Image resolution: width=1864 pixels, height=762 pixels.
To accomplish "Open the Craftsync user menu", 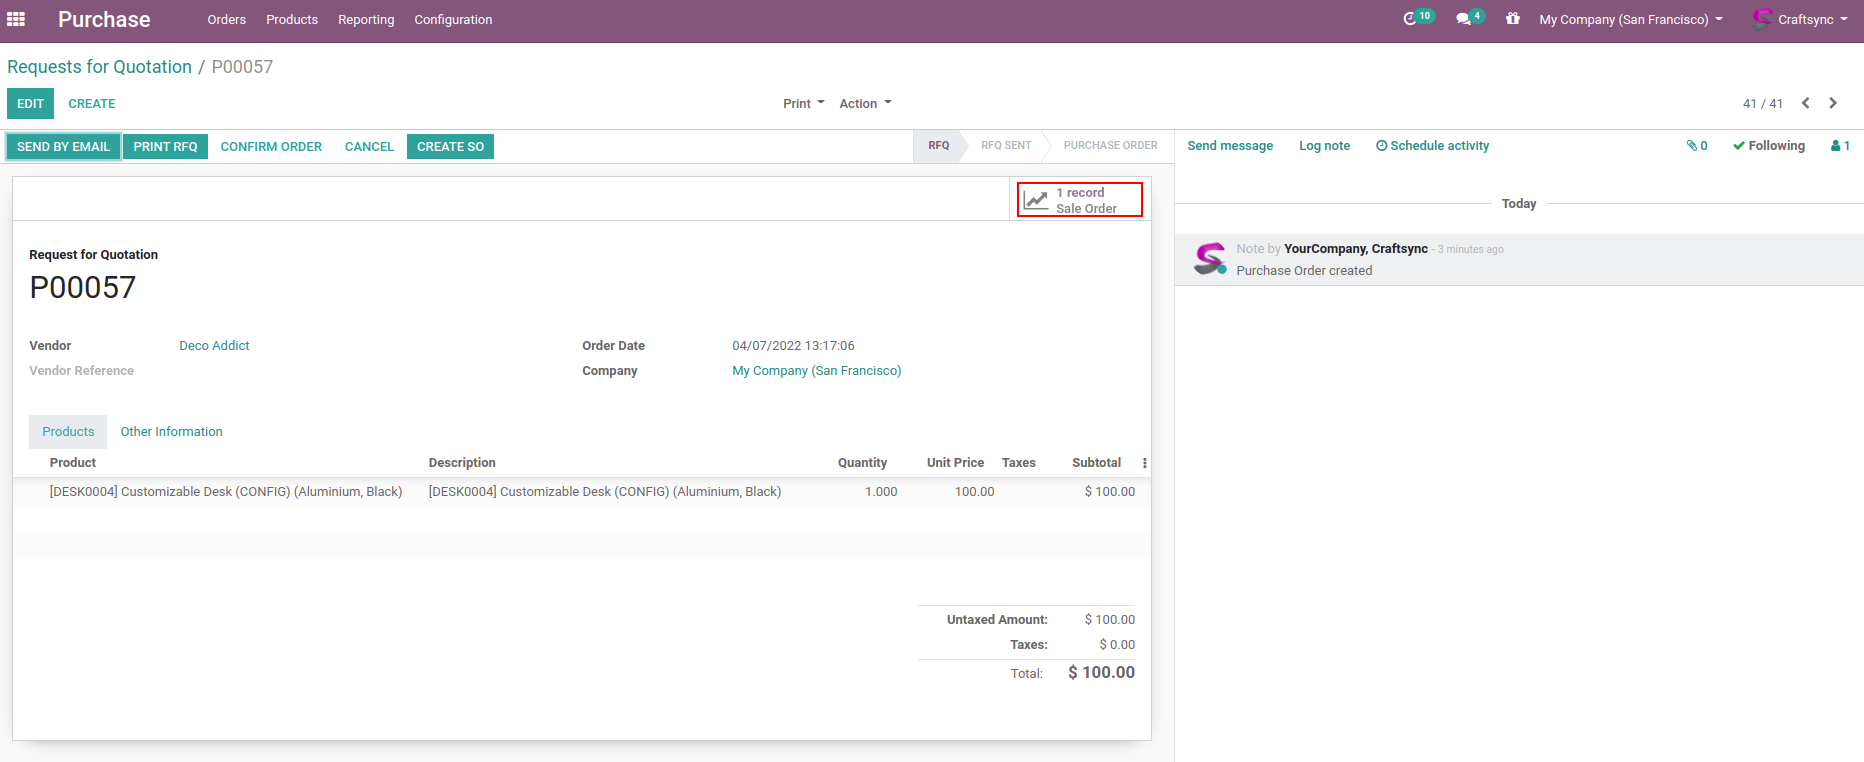I will [x=1801, y=20].
